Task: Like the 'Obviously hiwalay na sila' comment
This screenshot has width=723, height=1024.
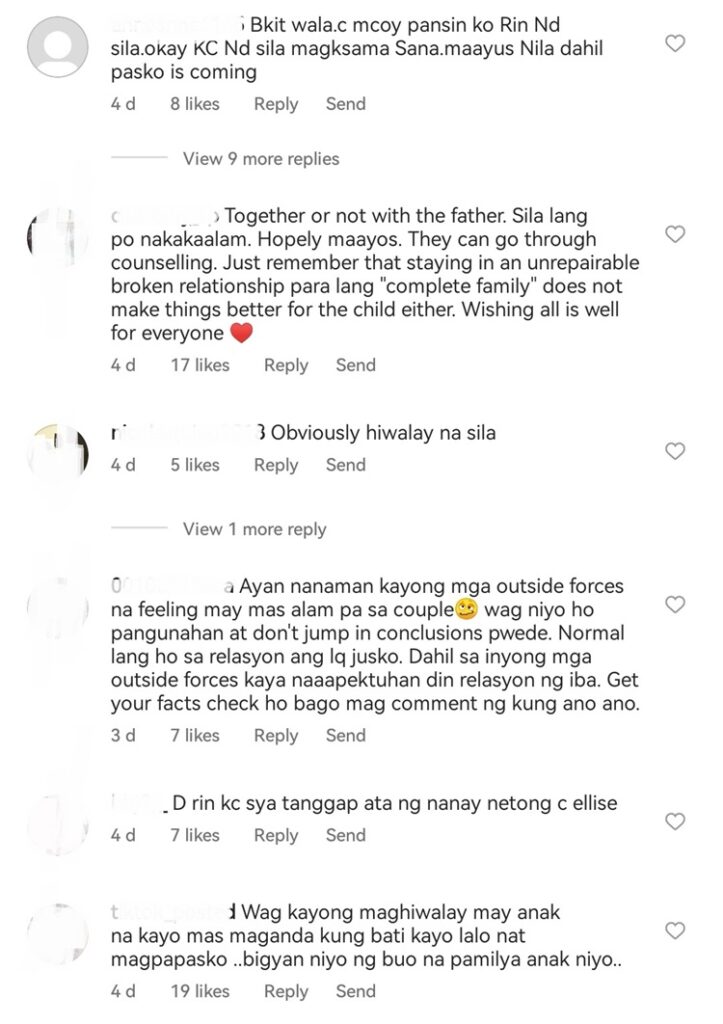Action: (x=675, y=451)
